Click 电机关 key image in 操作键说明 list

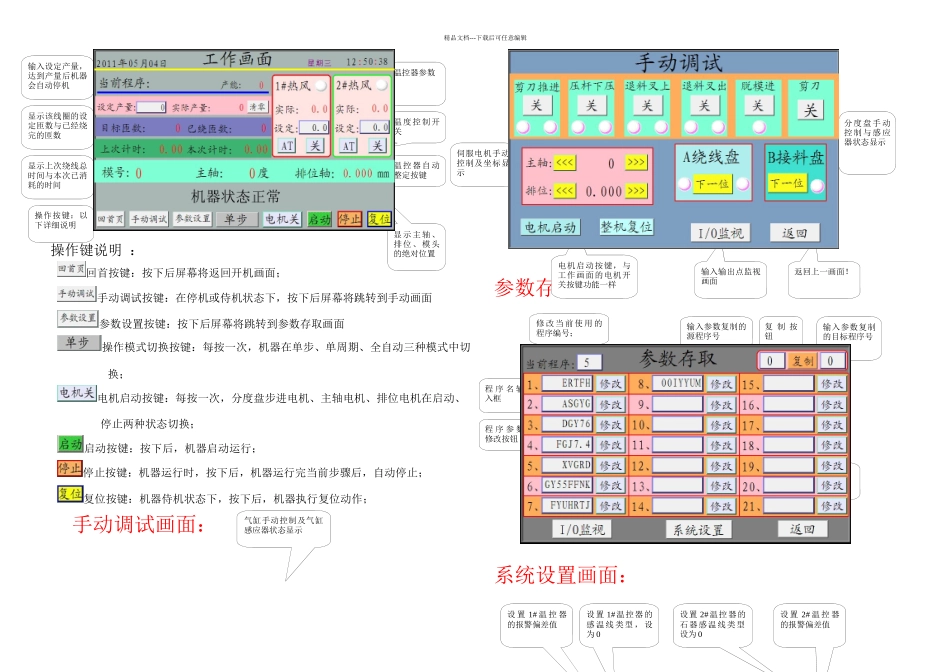pyautogui.click(x=77, y=393)
